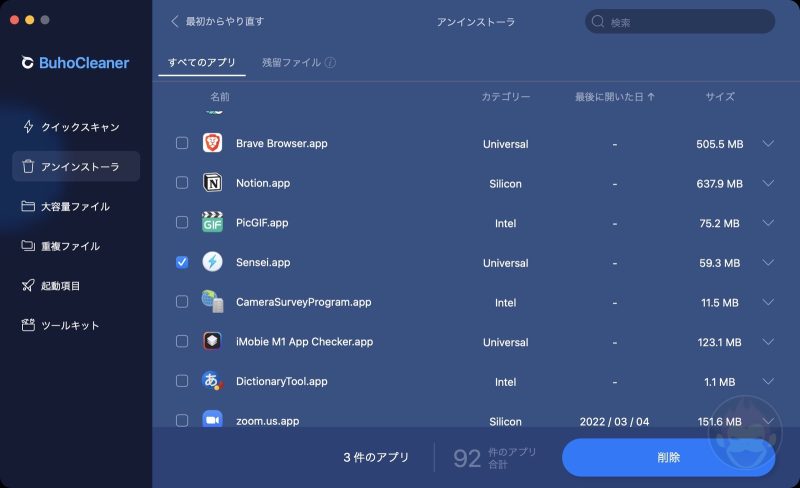The height and width of the screenshot is (488, 800).
Task: Click the iMobie M1 App Checker.app name
Action: (x=304, y=341)
